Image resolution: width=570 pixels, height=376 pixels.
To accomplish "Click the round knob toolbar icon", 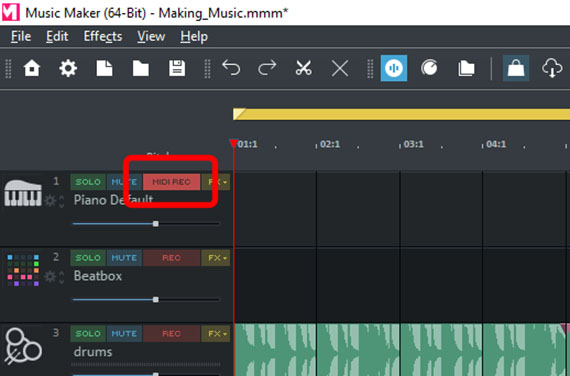I will coord(429,68).
